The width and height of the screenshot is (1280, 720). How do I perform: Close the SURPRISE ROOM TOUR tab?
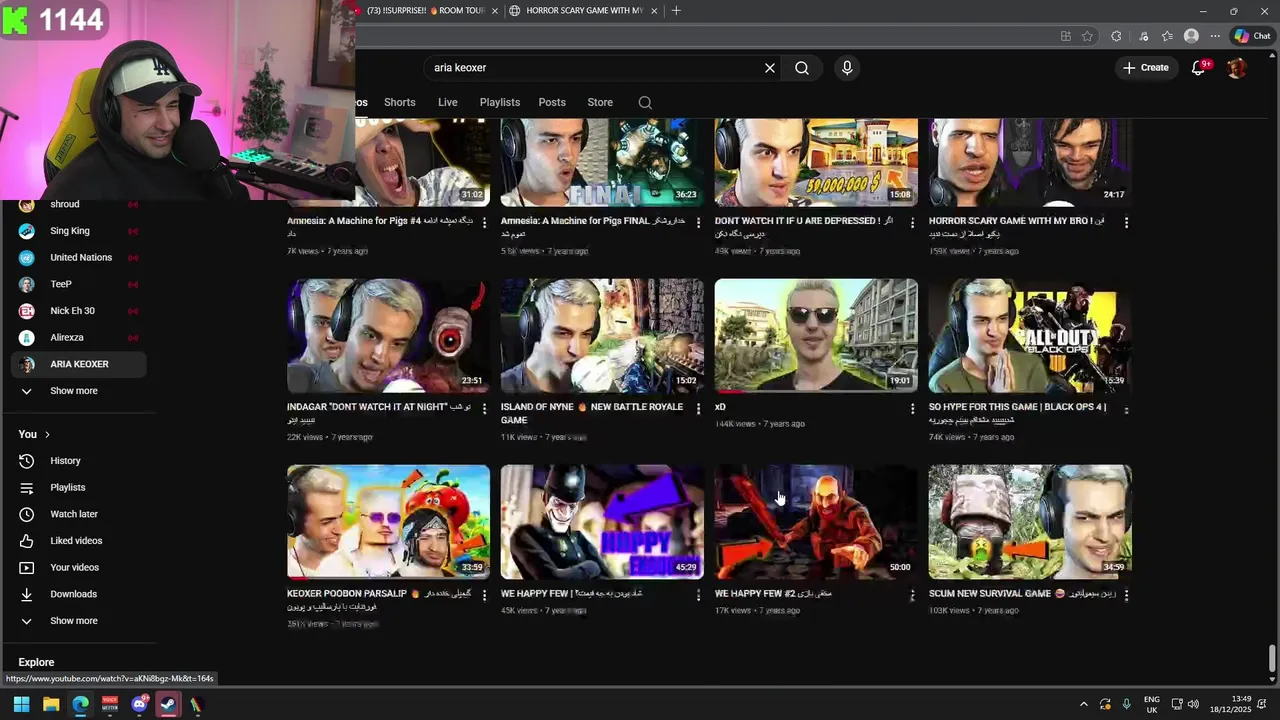click(494, 10)
